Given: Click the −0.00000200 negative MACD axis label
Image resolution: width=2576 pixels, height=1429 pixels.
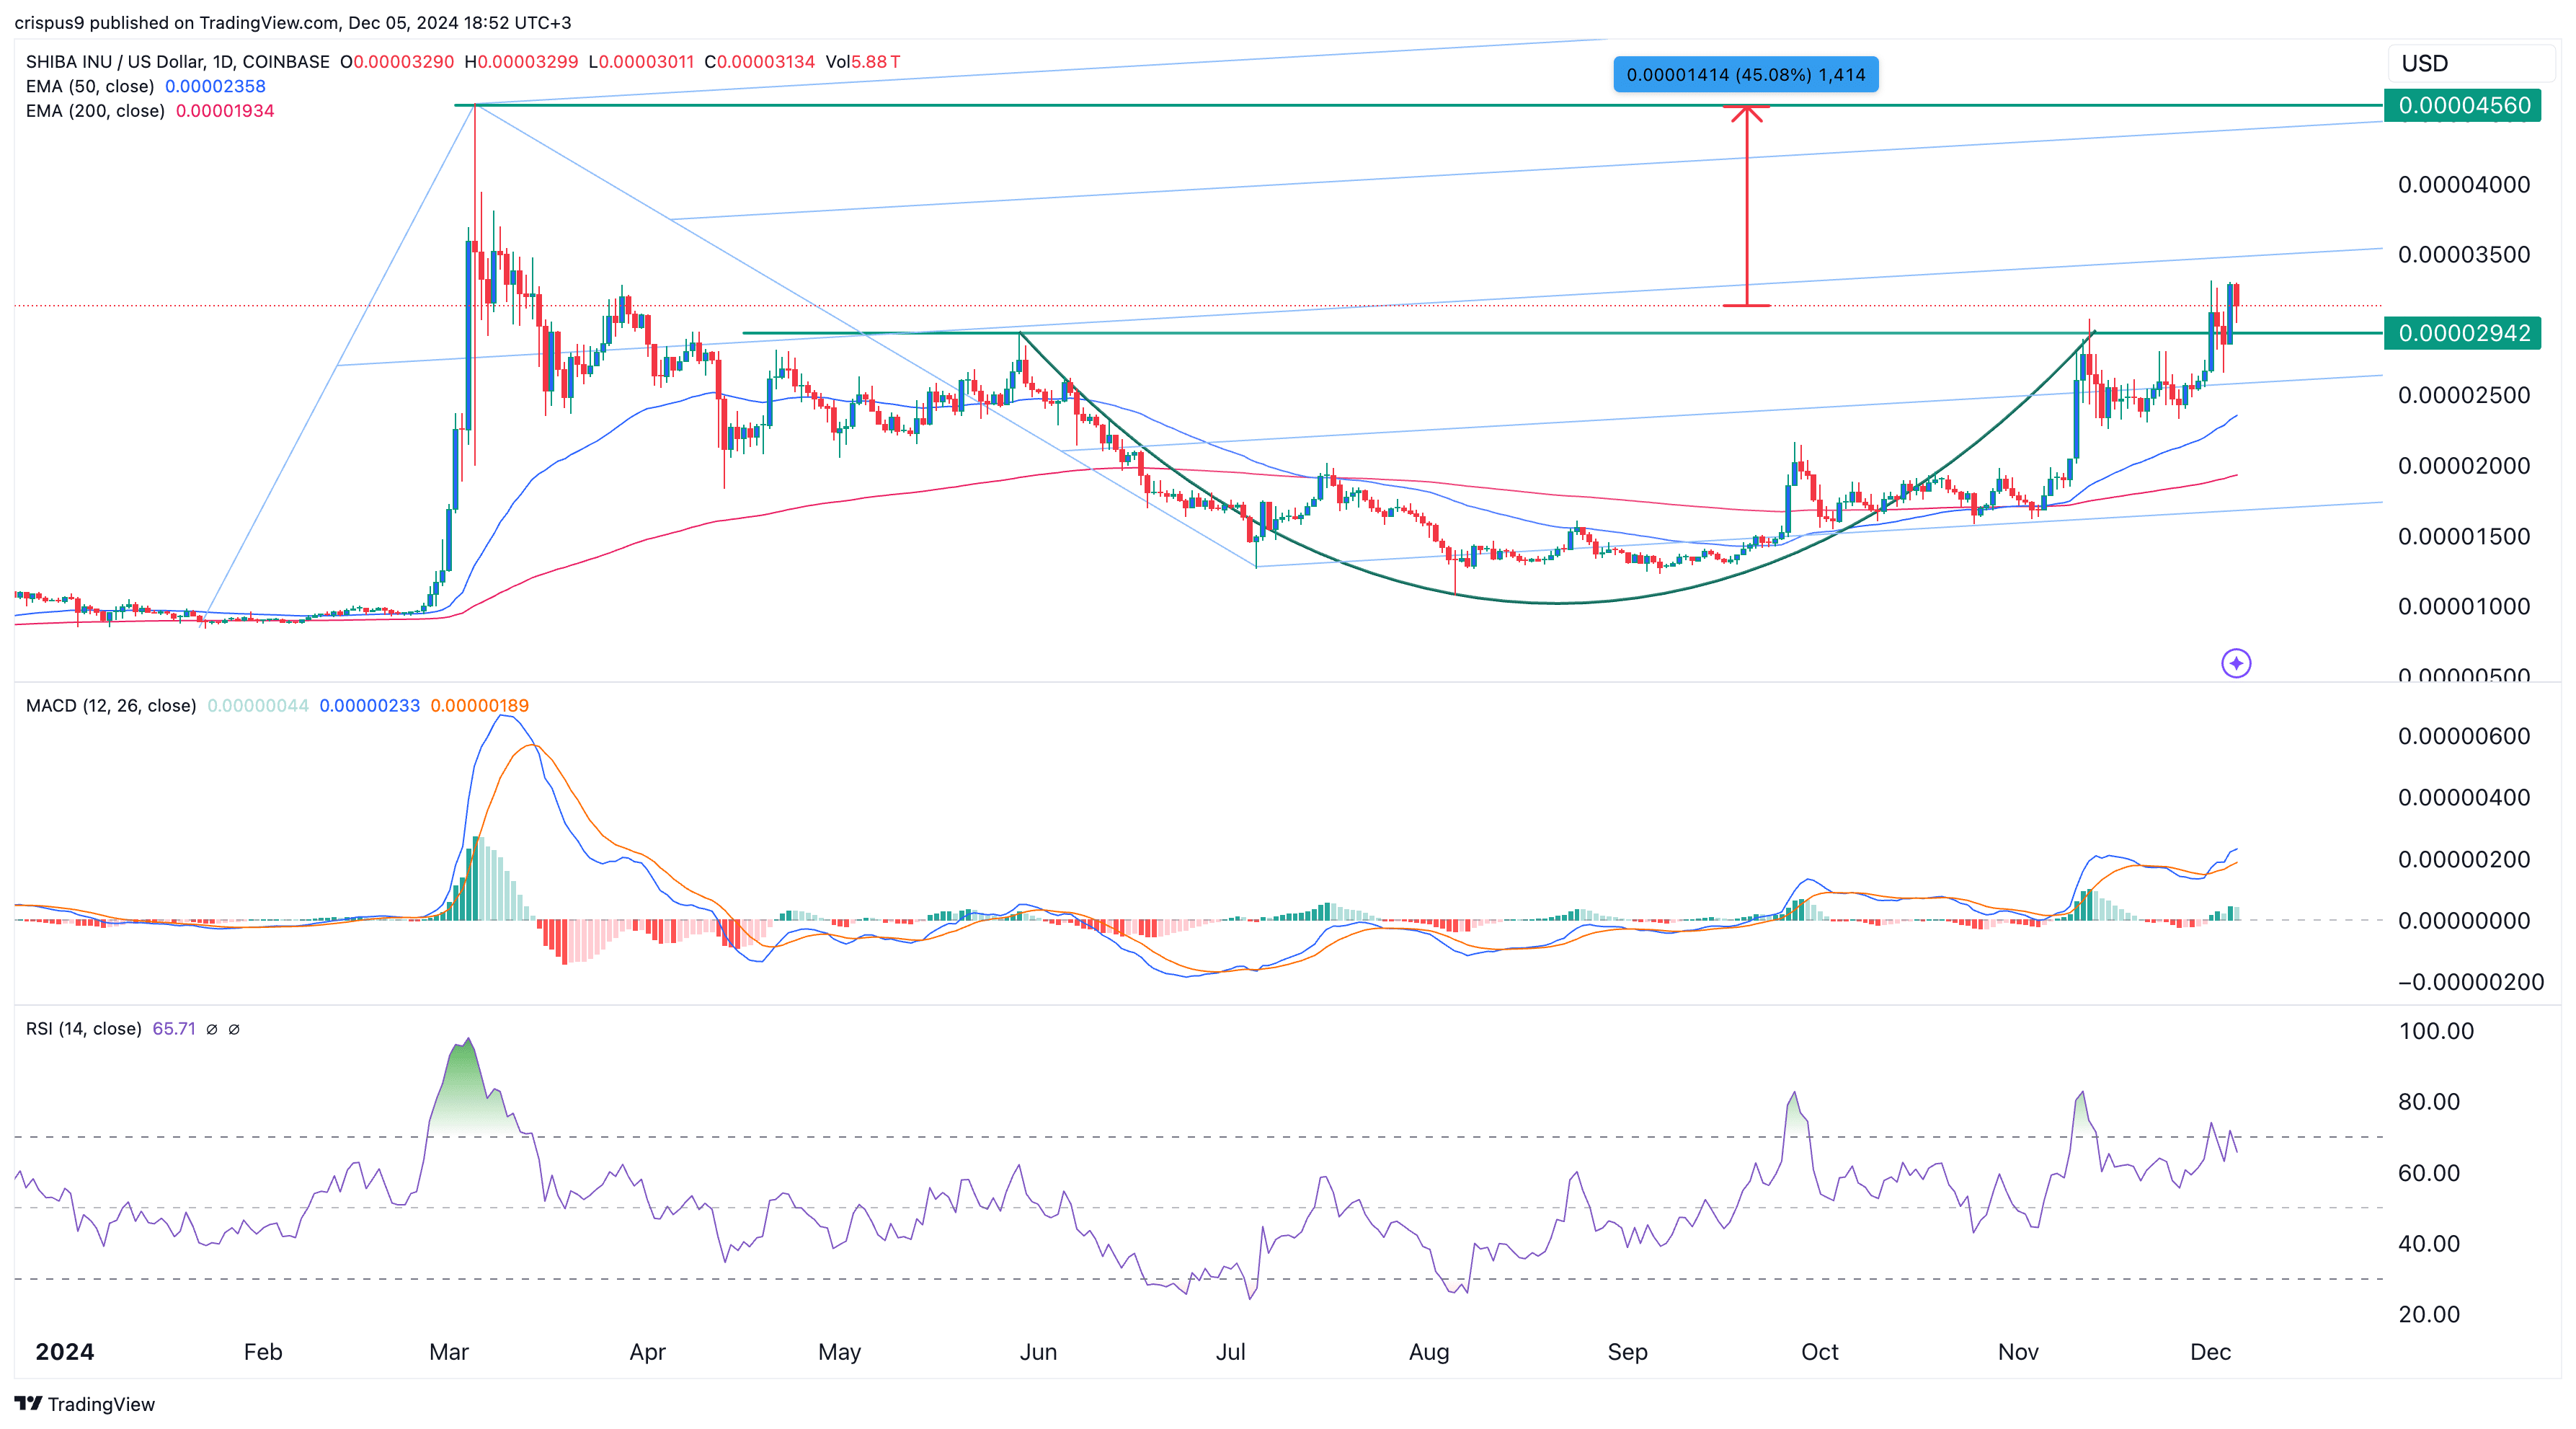Looking at the screenshot, I should [x=2470, y=982].
